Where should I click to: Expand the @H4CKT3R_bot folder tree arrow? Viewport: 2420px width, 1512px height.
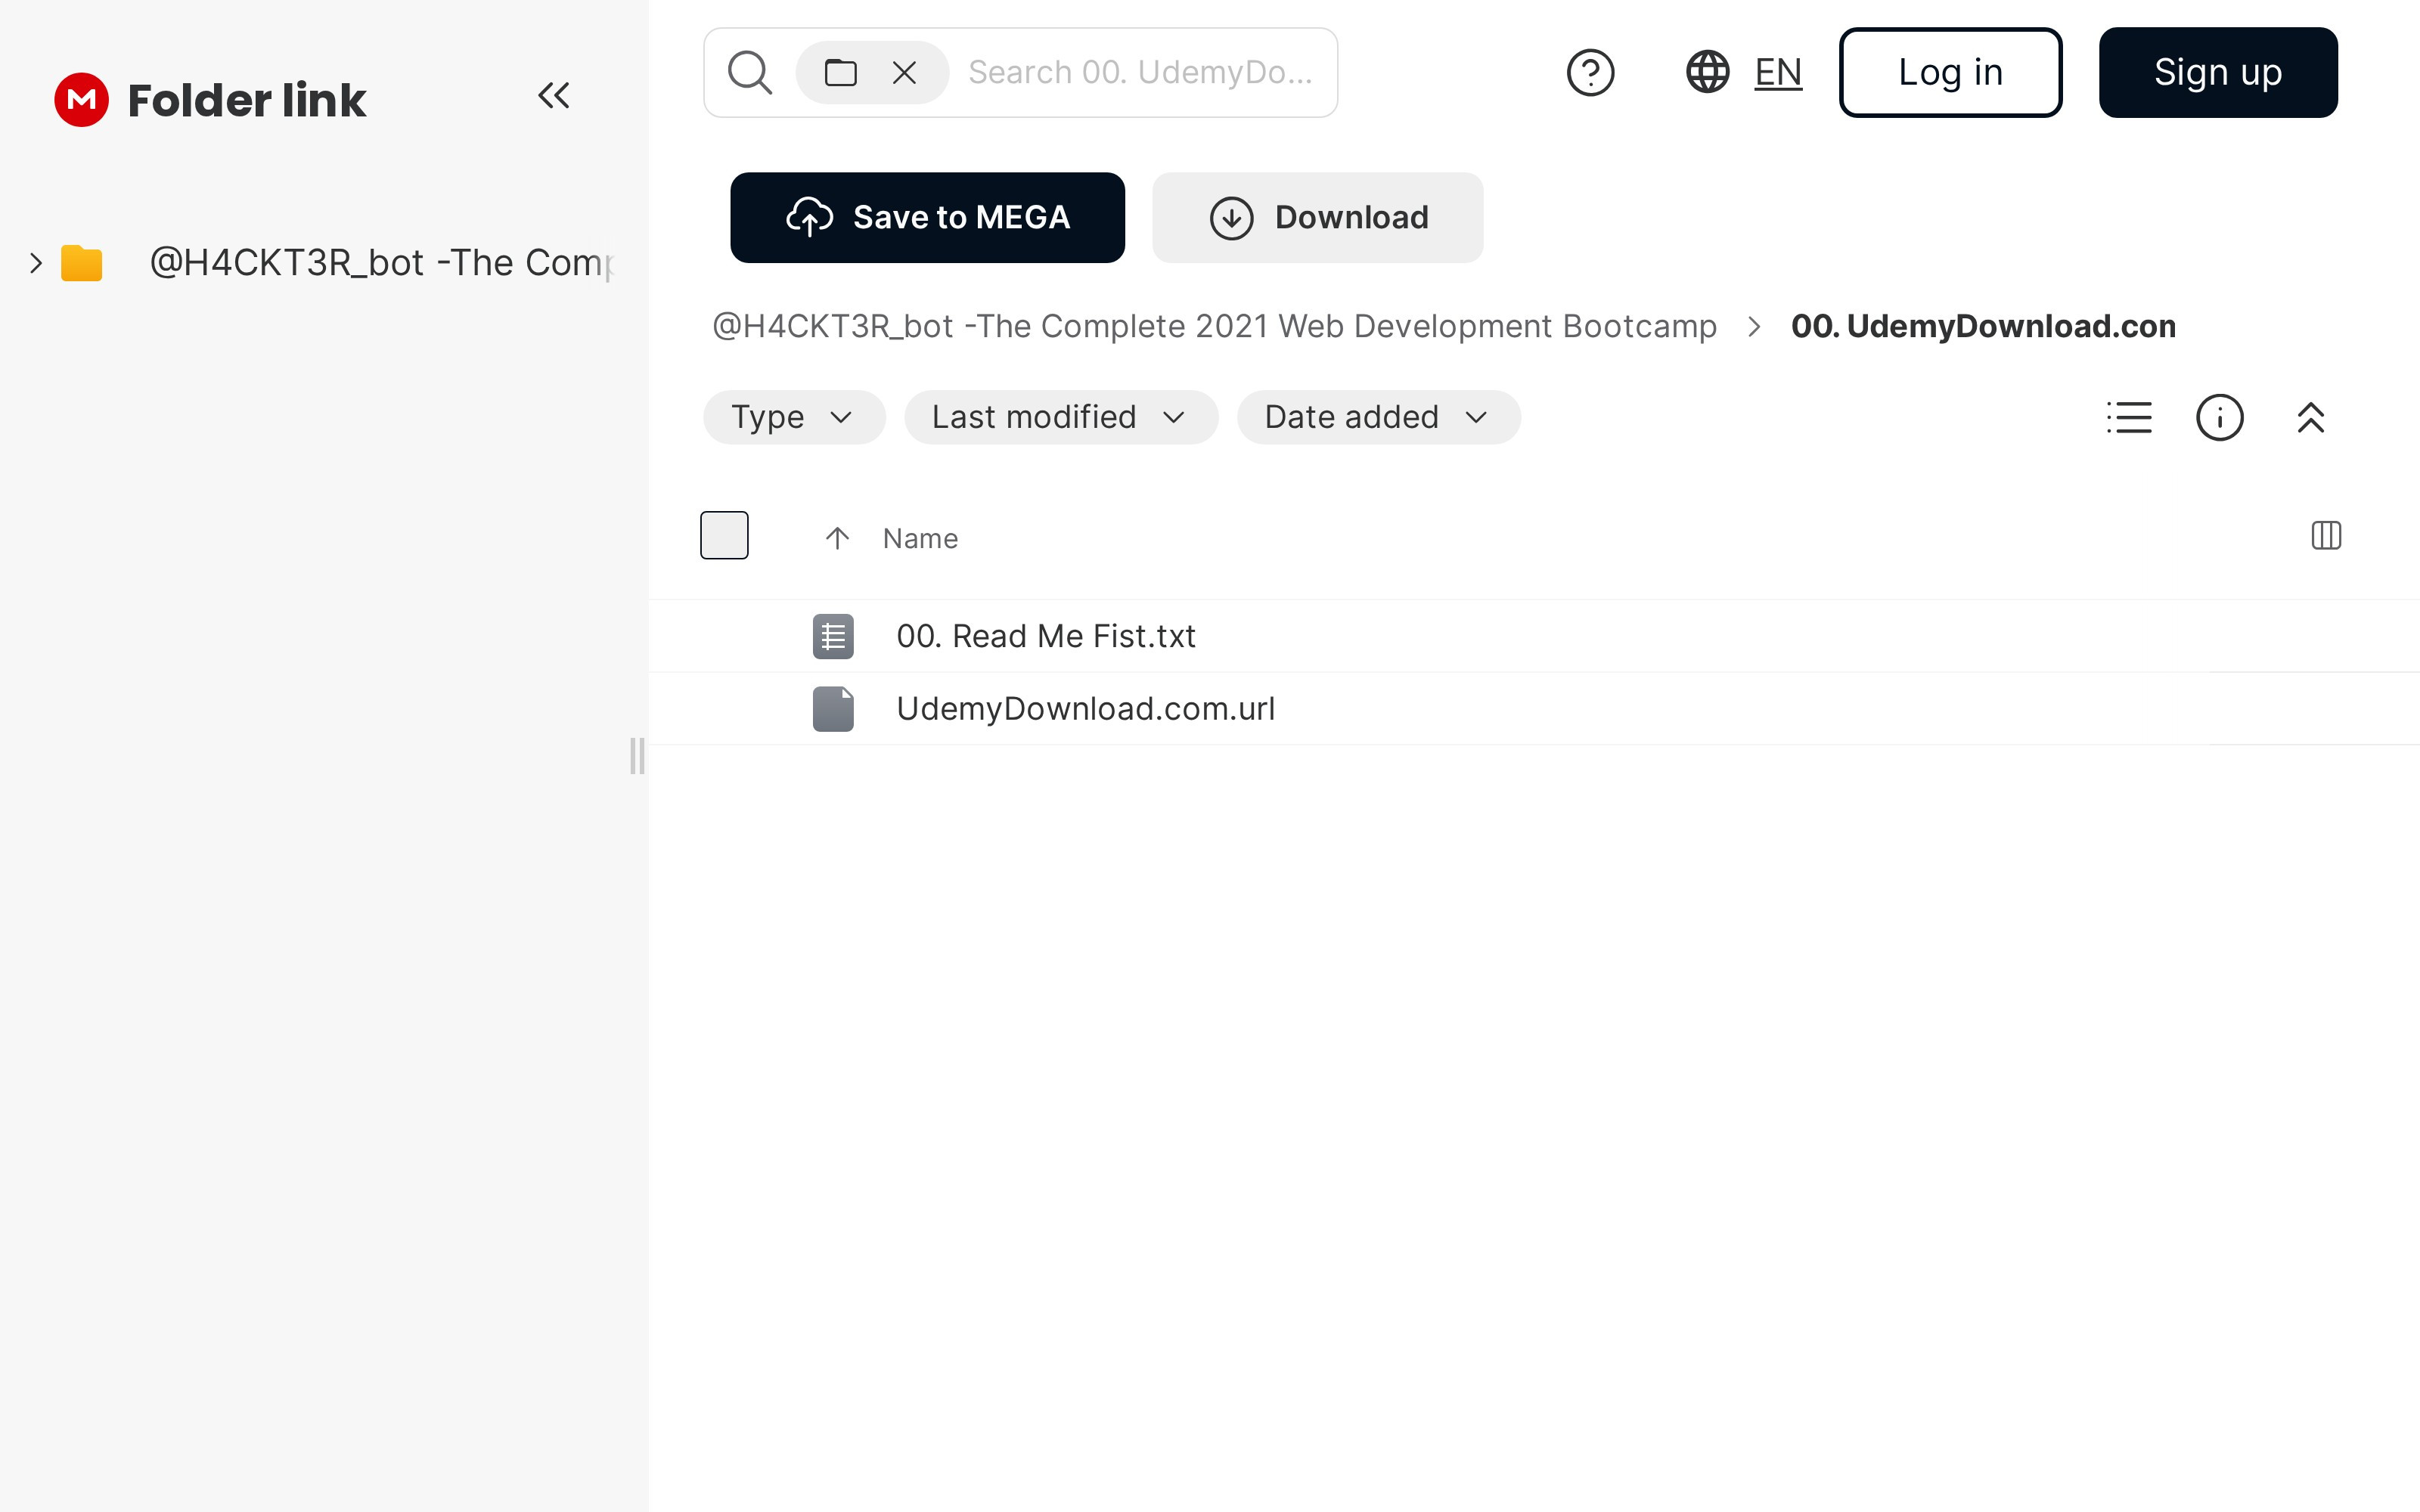tap(36, 263)
